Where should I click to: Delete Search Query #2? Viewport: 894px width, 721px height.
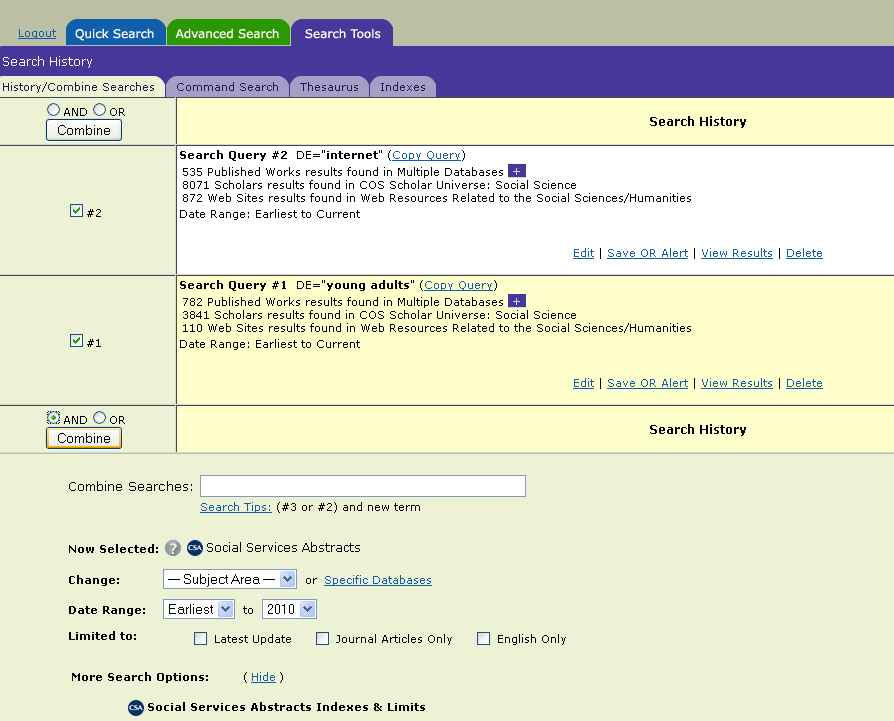click(804, 253)
